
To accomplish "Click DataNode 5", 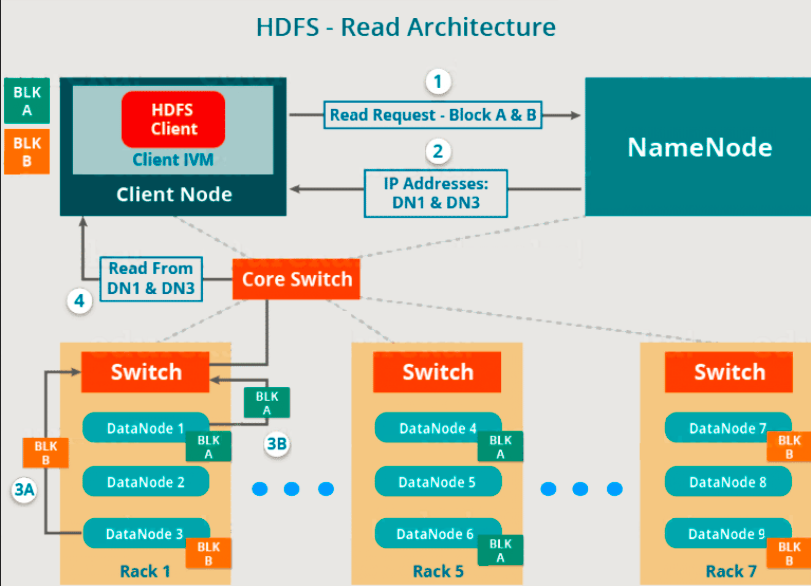I will [x=438, y=482].
